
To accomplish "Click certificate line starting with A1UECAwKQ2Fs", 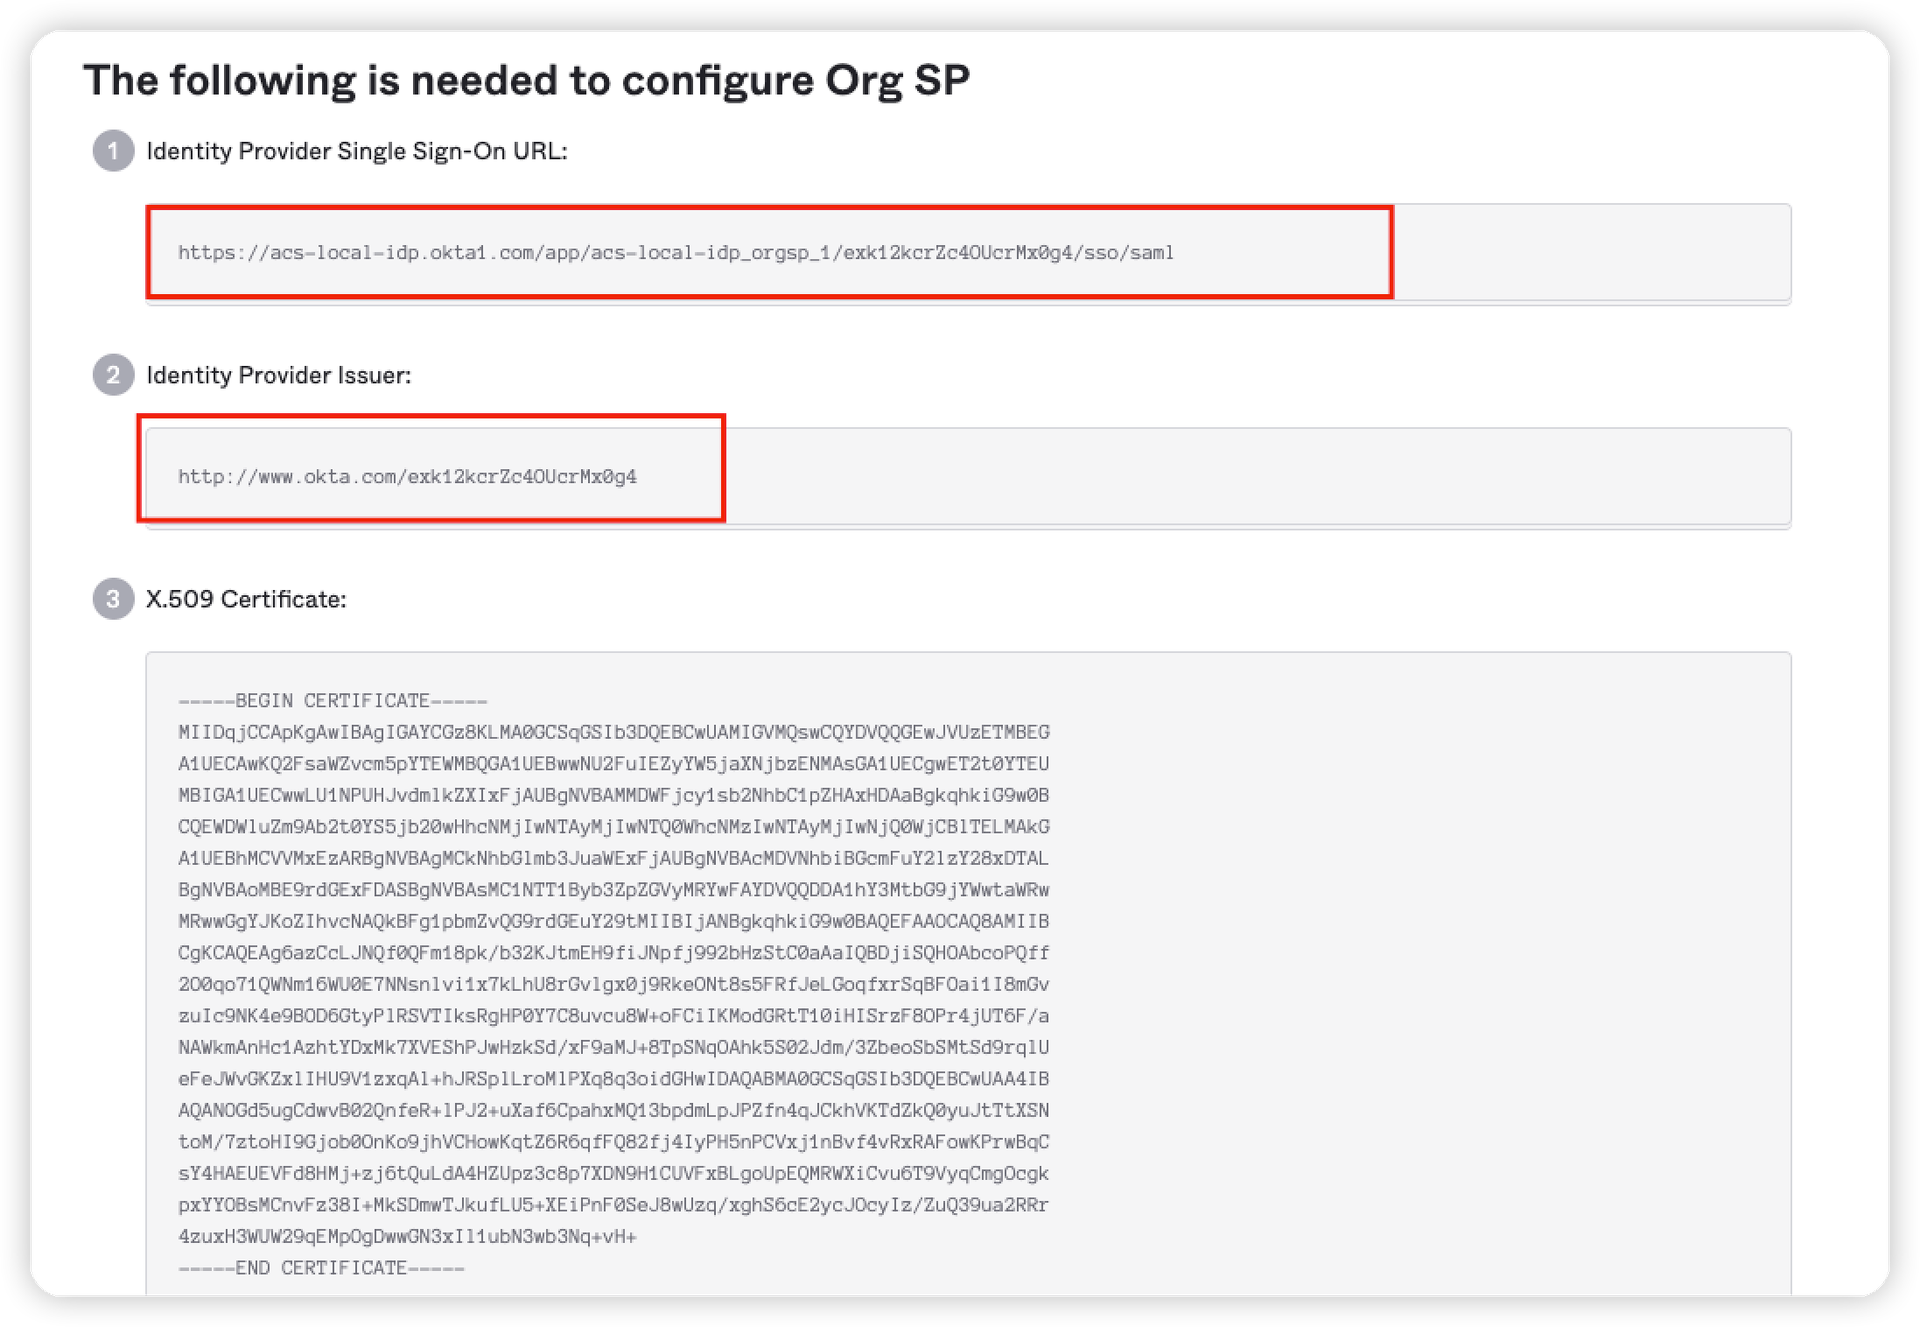I will (613, 764).
